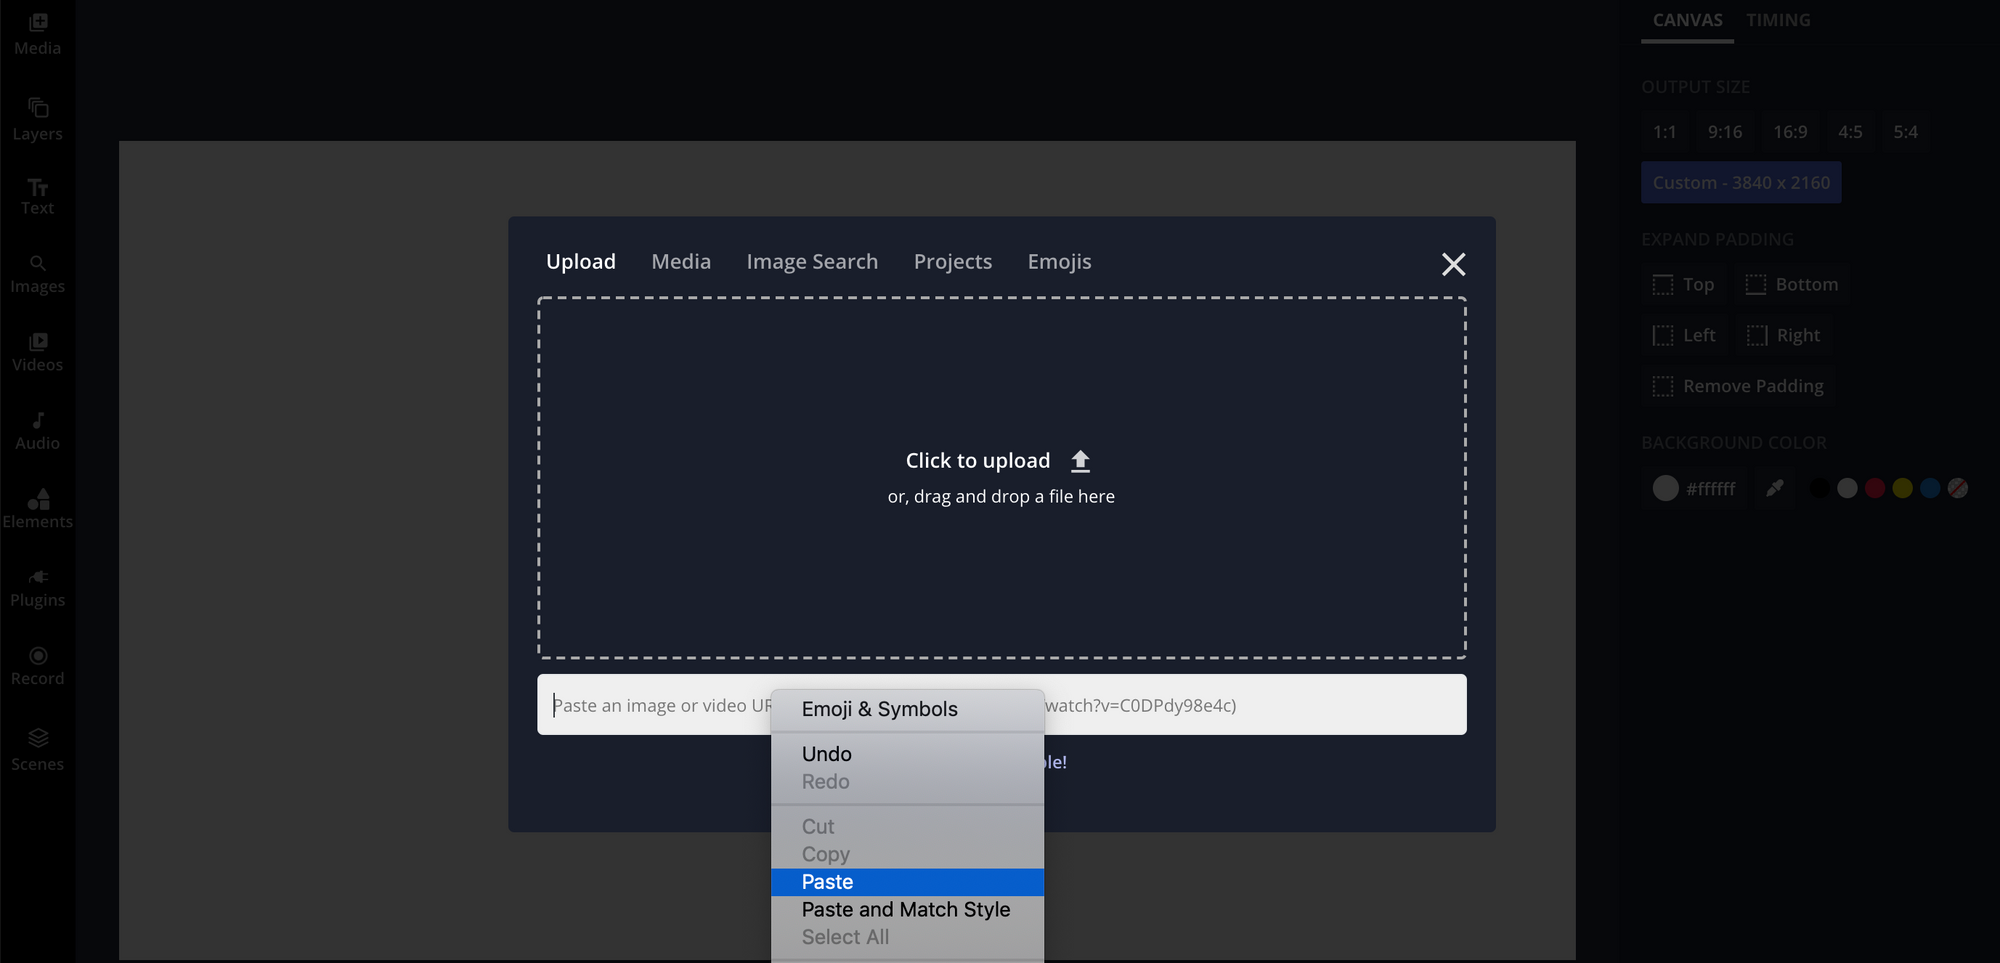Open the Layers panel in sidebar
Screen dimensions: 2000x963
coord(37,119)
